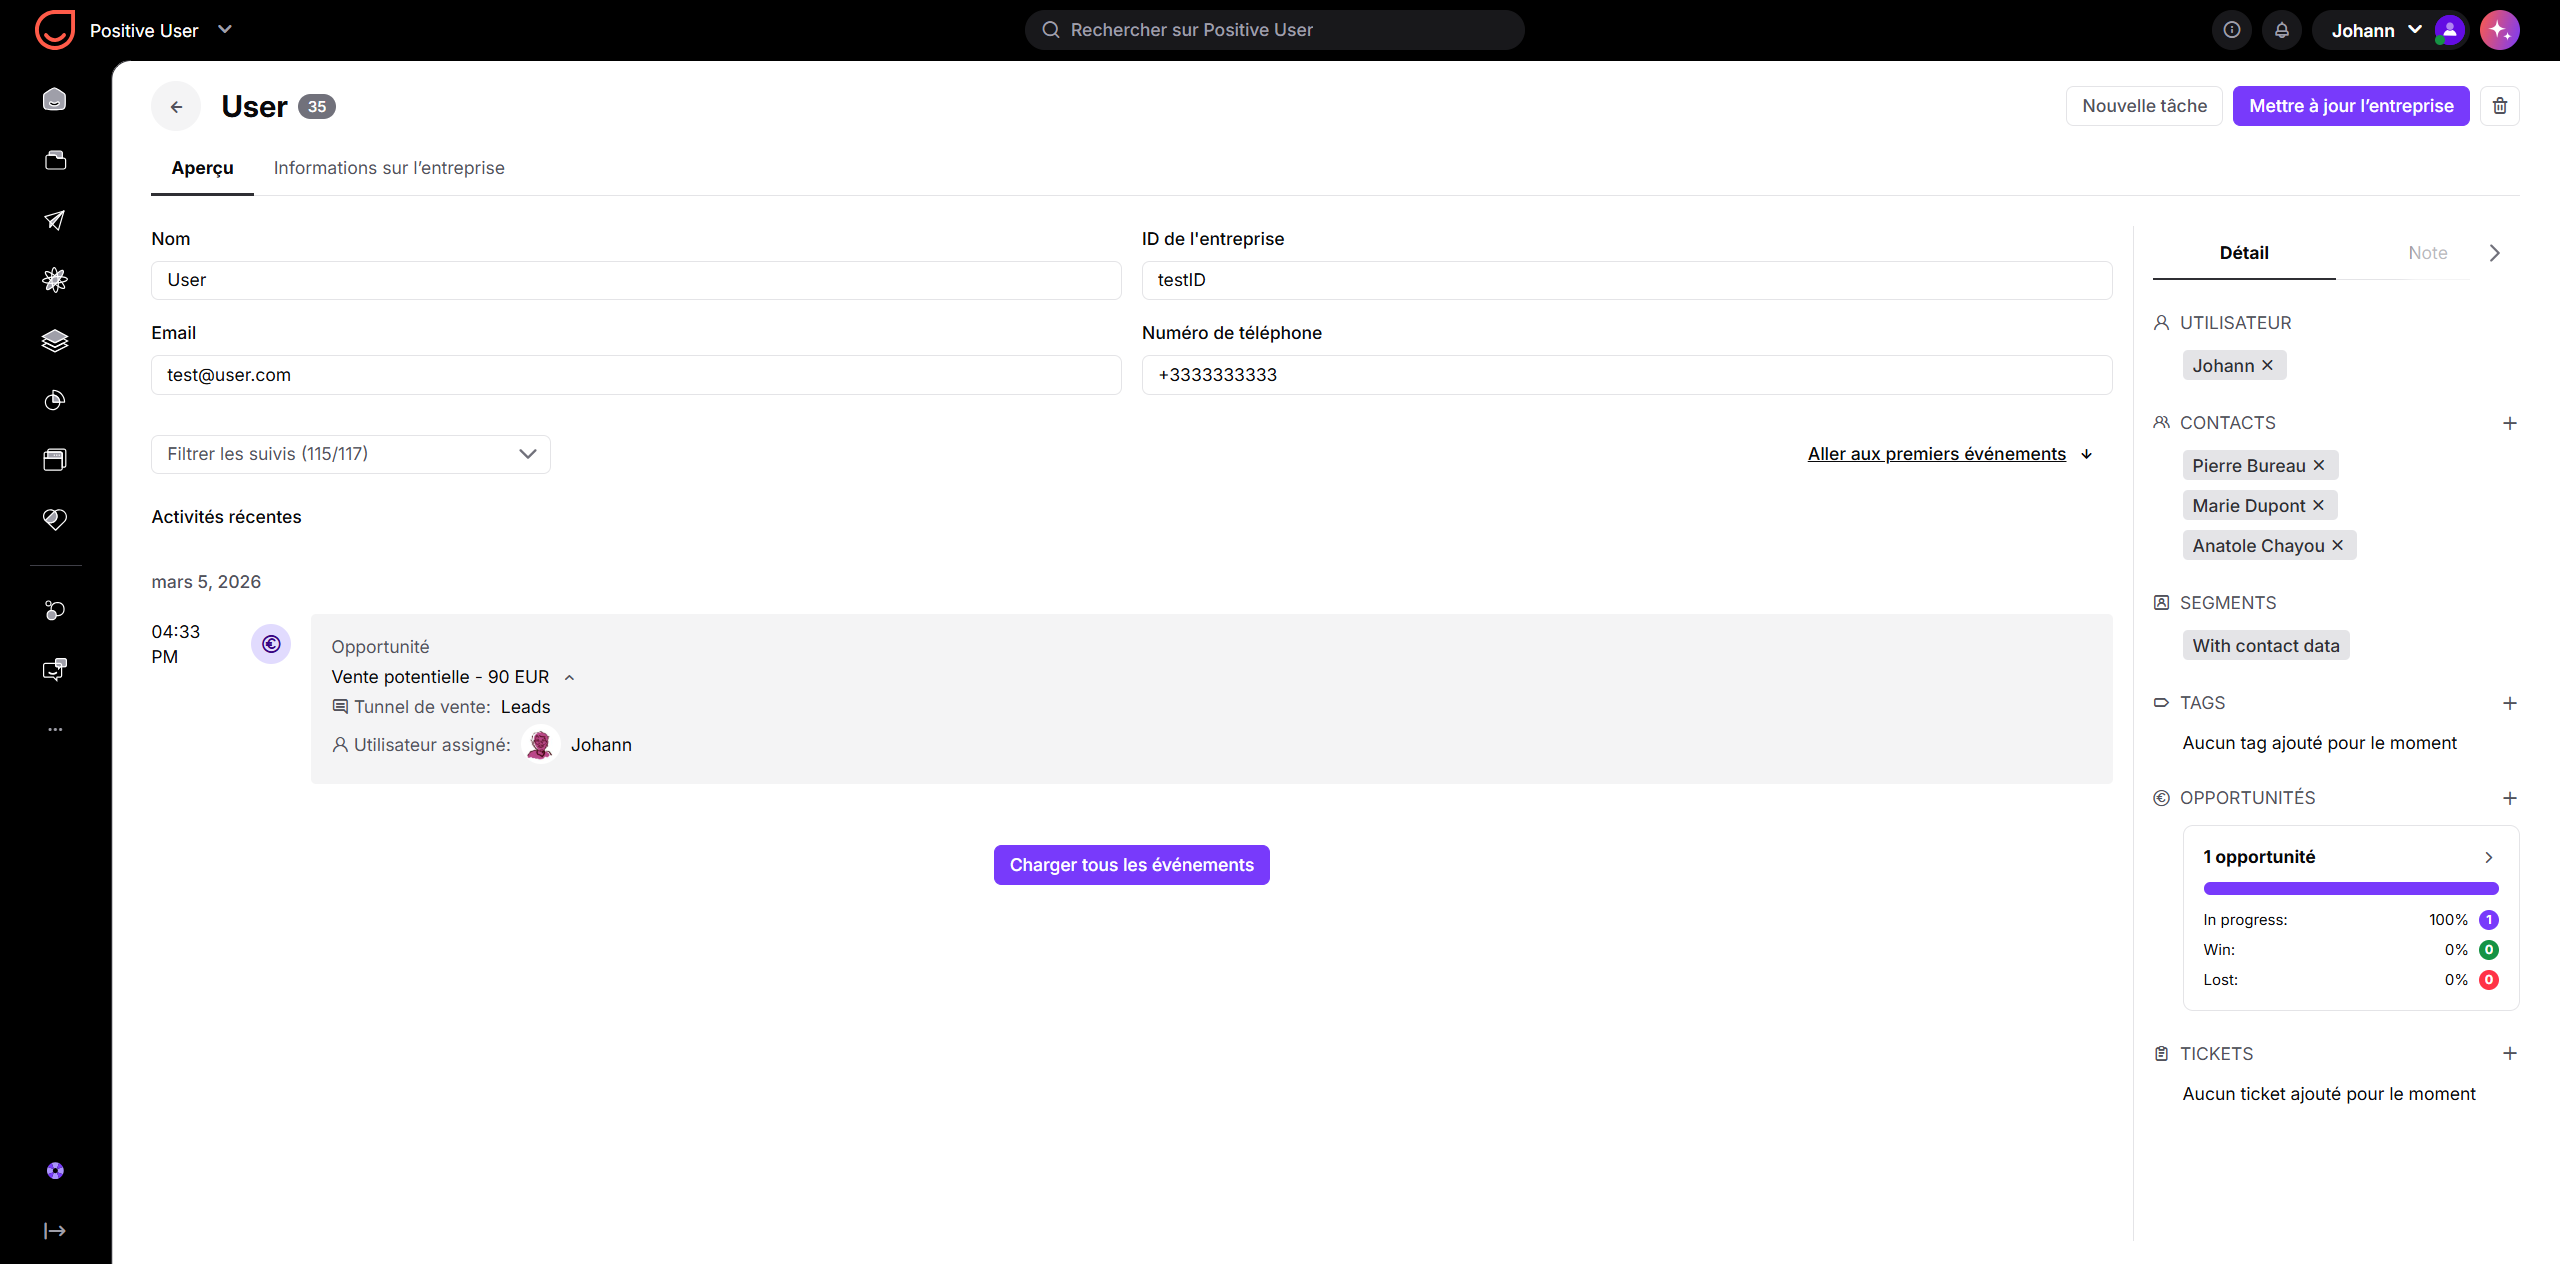2560x1264 pixels.
Task: Click the back arrow next to User
Action: coord(176,106)
